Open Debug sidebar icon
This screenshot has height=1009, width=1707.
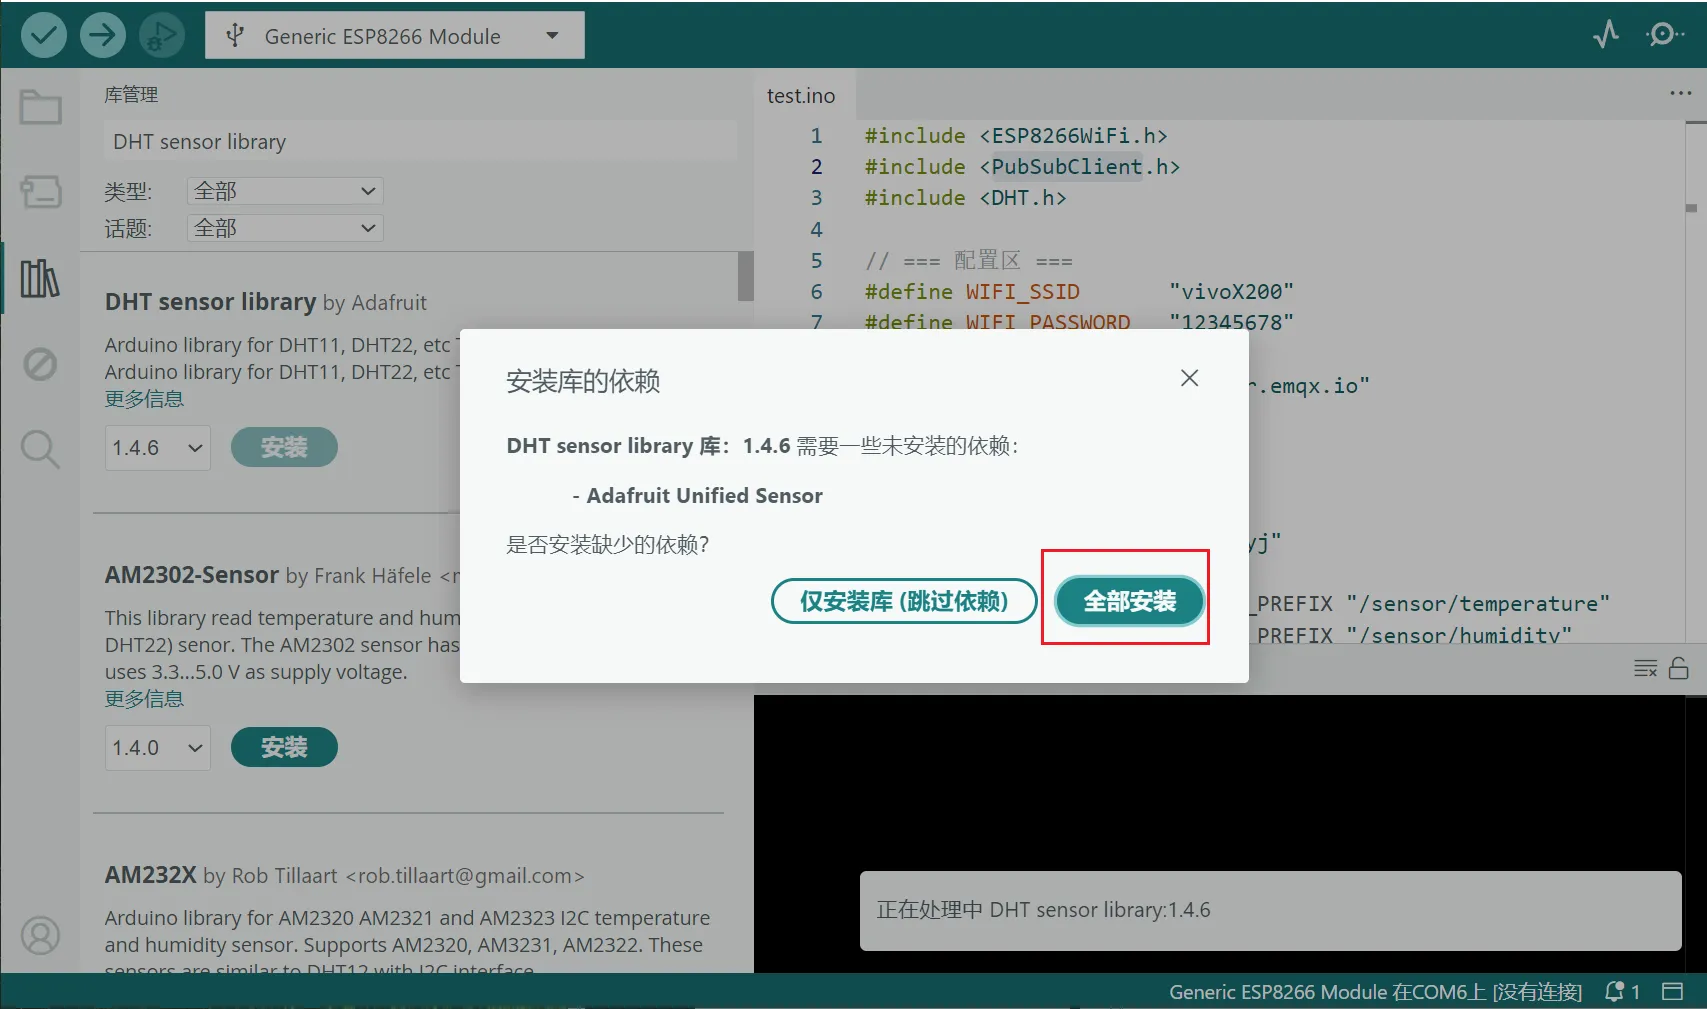tap(41, 364)
